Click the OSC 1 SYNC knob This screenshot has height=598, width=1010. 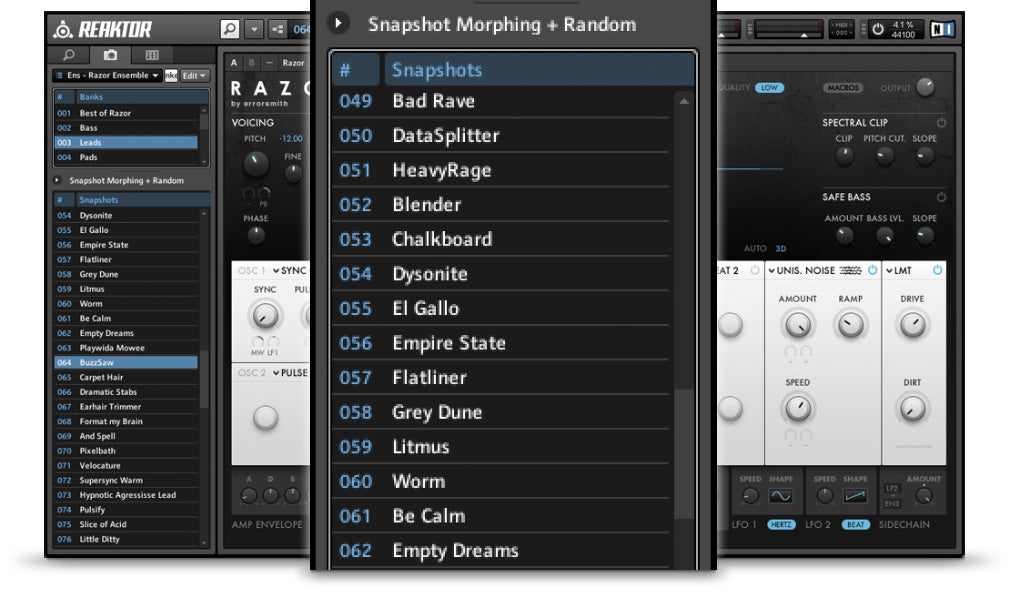coord(265,316)
